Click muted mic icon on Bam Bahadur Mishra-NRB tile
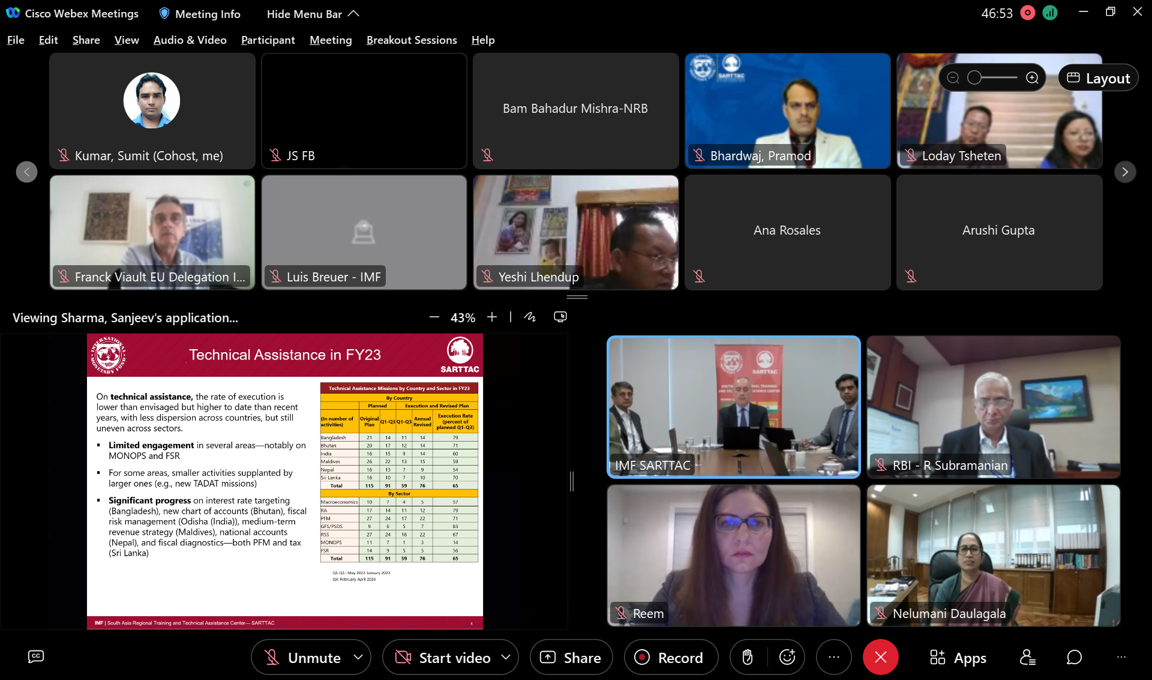 487,155
